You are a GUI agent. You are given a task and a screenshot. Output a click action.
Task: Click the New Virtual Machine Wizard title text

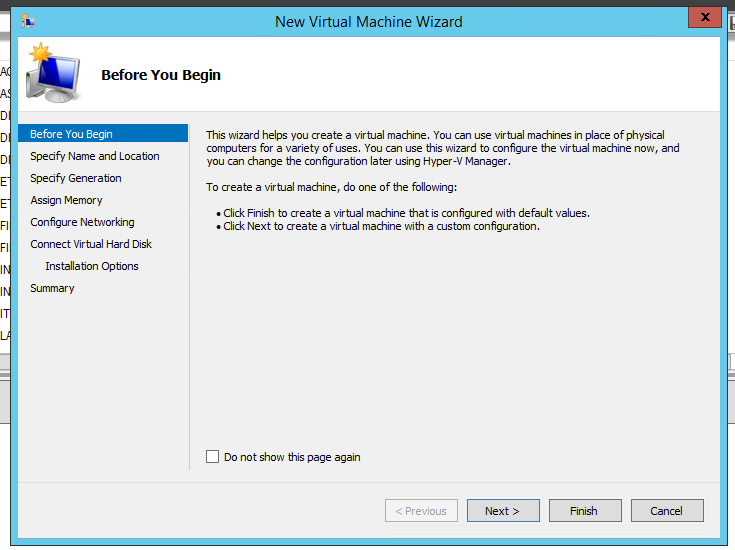pyautogui.click(x=368, y=21)
